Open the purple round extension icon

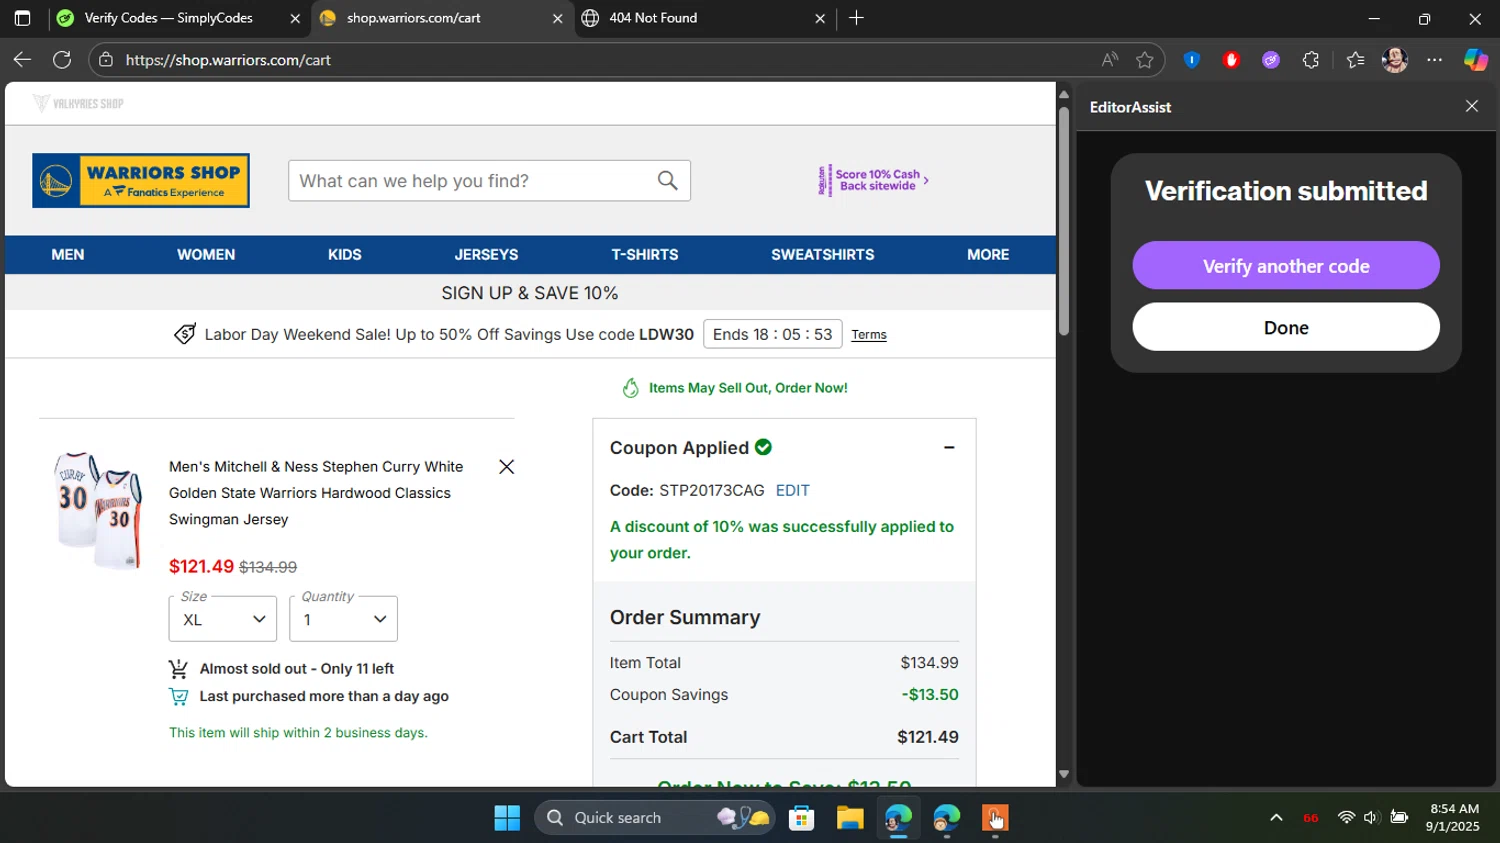pyautogui.click(x=1271, y=60)
